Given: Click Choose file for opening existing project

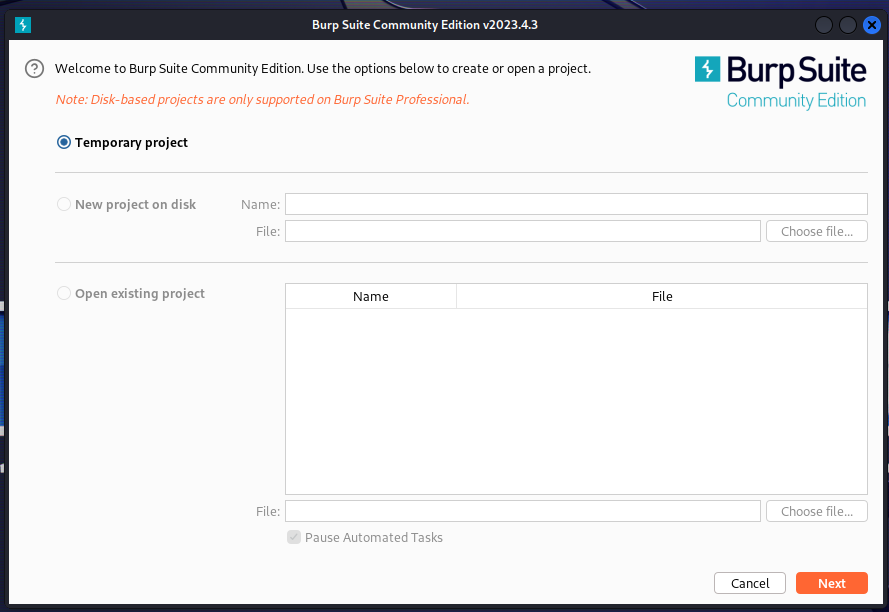Looking at the screenshot, I should 816,511.
